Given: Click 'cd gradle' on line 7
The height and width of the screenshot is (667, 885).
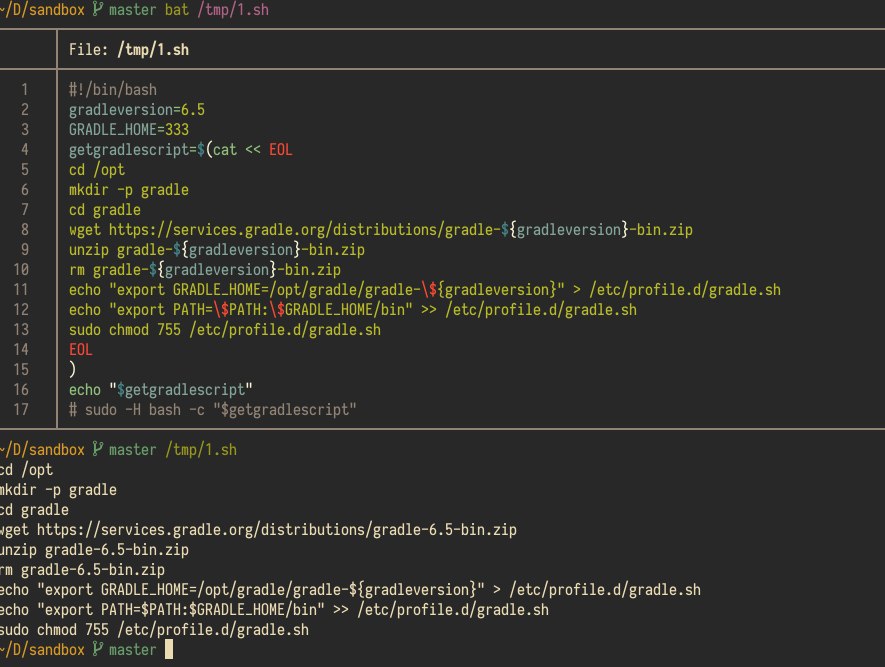Looking at the screenshot, I should click(x=104, y=209).
